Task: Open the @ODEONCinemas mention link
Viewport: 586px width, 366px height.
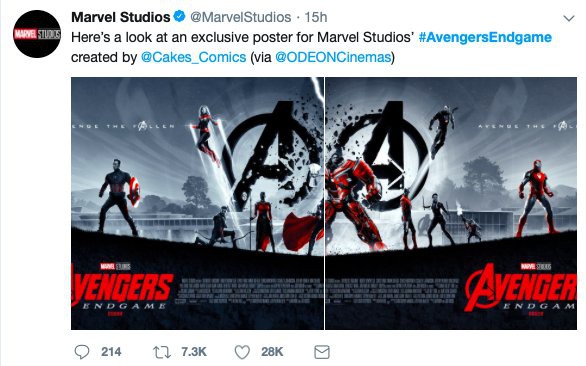Action: pyautogui.click(x=333, y=57)
